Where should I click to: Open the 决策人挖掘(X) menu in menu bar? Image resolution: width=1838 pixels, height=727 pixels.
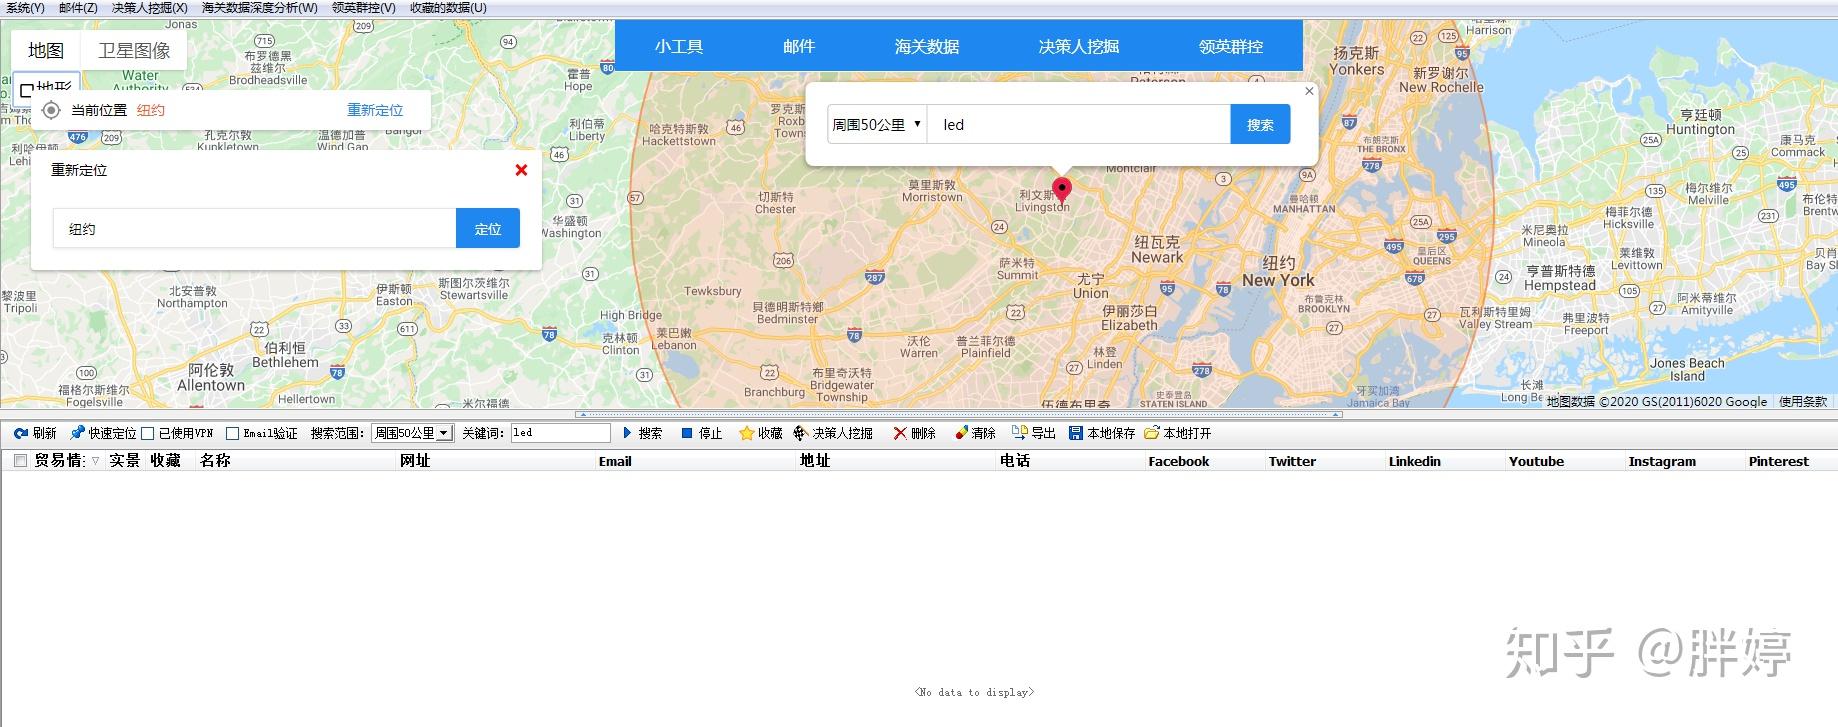[x=150, y=8]
